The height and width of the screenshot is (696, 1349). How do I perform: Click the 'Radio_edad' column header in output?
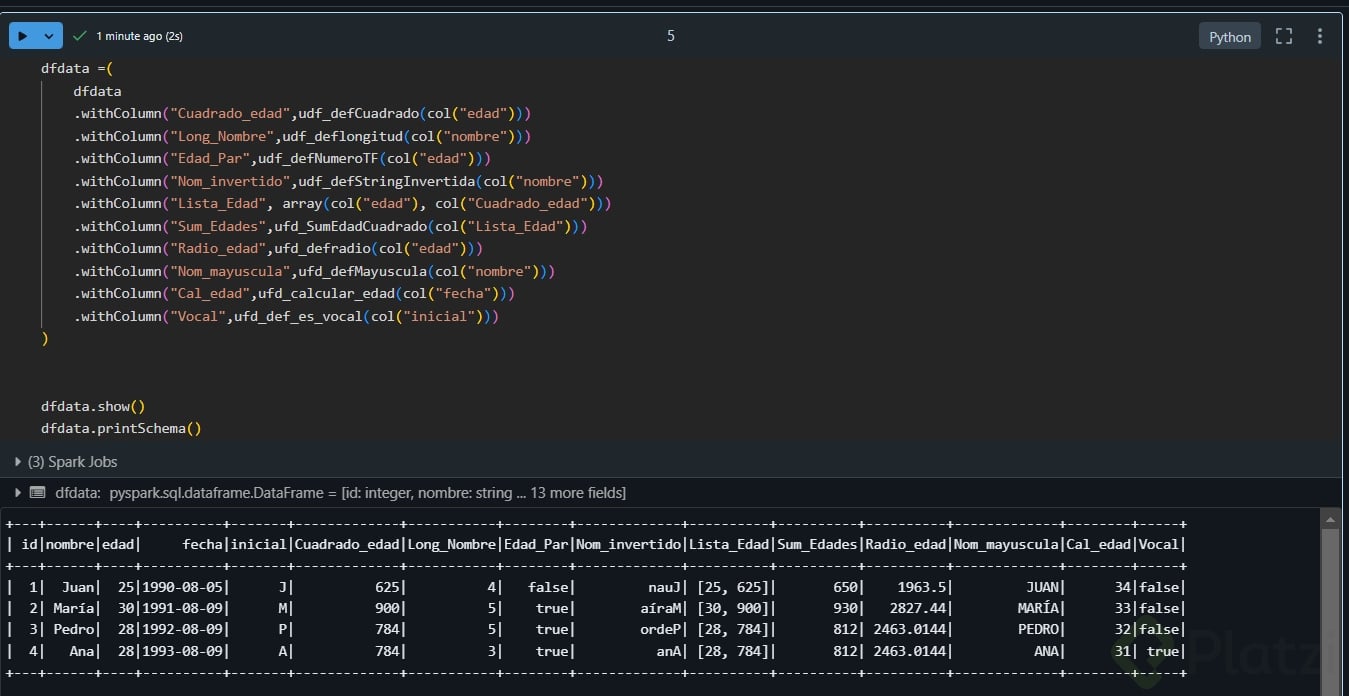[905, 544]
